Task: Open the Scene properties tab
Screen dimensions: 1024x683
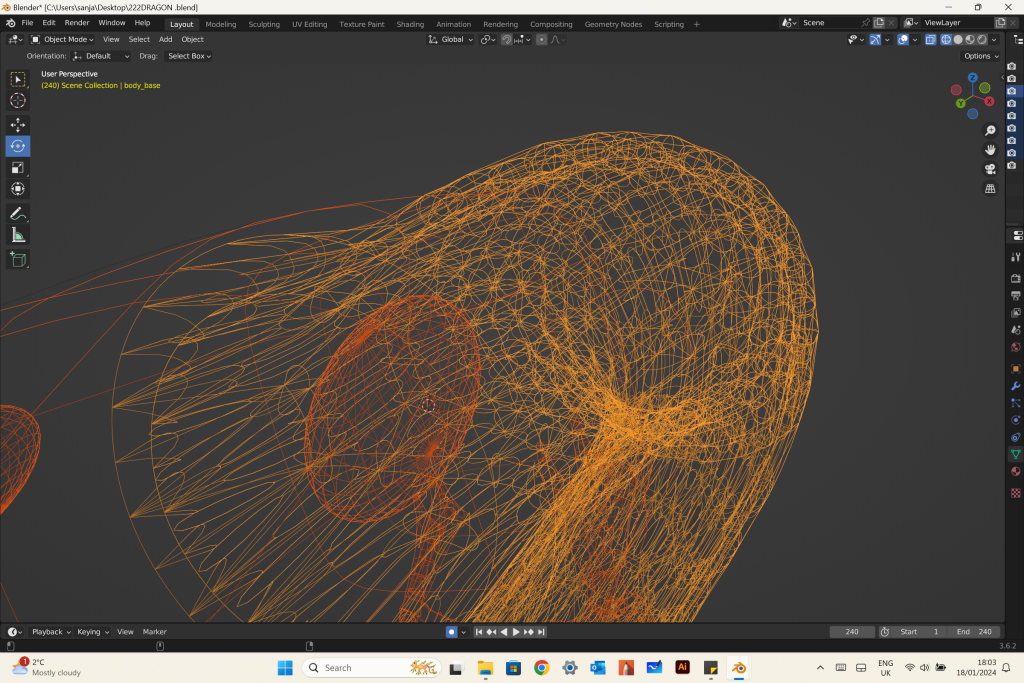Action: coord(1016,330)
